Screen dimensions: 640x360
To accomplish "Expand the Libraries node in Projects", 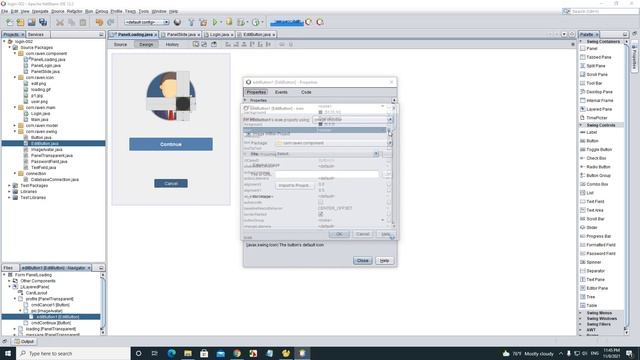I will 10,191.
